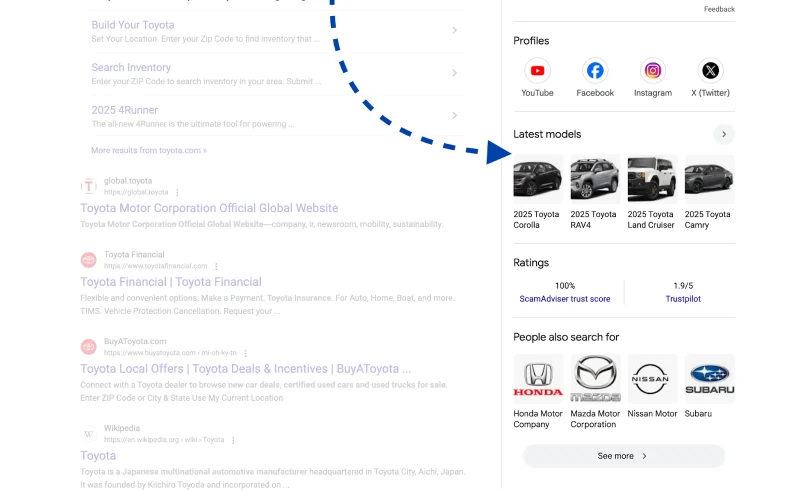The width and height of the screenshot is (800, 491).
Task: Select the Mazda Motor Corporation logo
Action: pyautogui.click(x=595, y=379)
